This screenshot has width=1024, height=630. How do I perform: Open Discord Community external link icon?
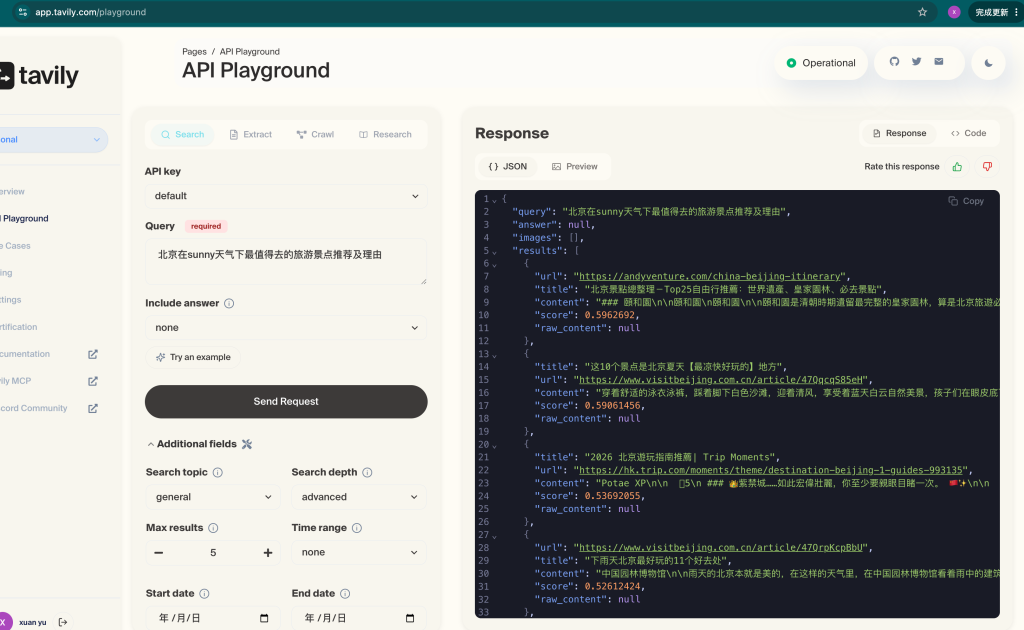(93, 408)
